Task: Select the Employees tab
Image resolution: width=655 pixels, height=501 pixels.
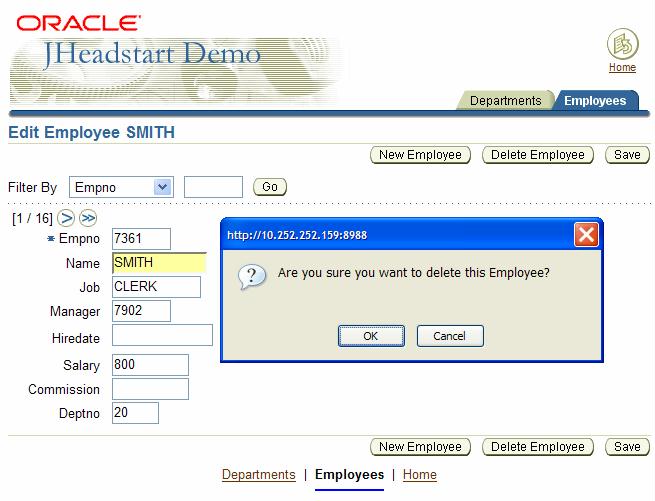Action: pyautogui.click(x=595, y=100)
